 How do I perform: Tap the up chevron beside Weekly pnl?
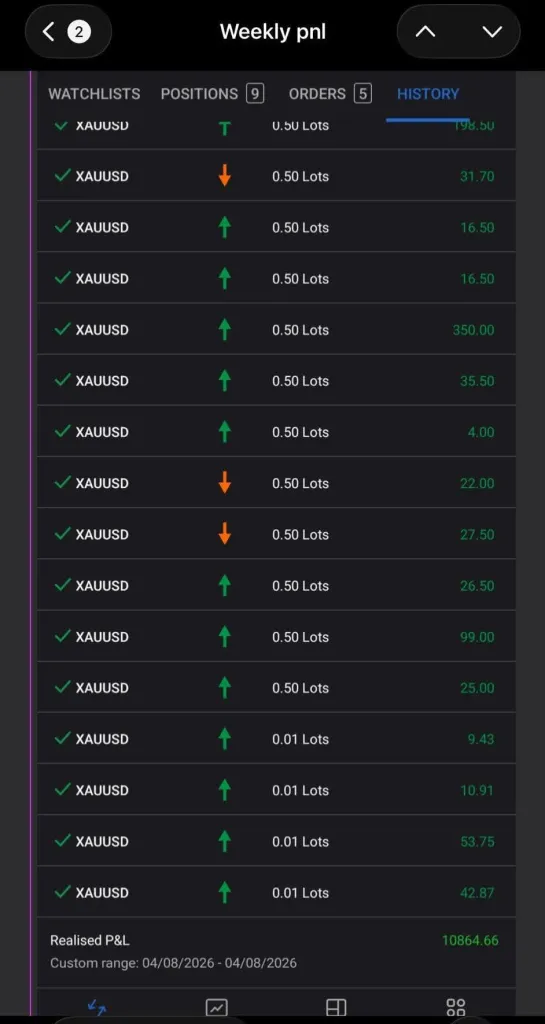tap(425, 31)
